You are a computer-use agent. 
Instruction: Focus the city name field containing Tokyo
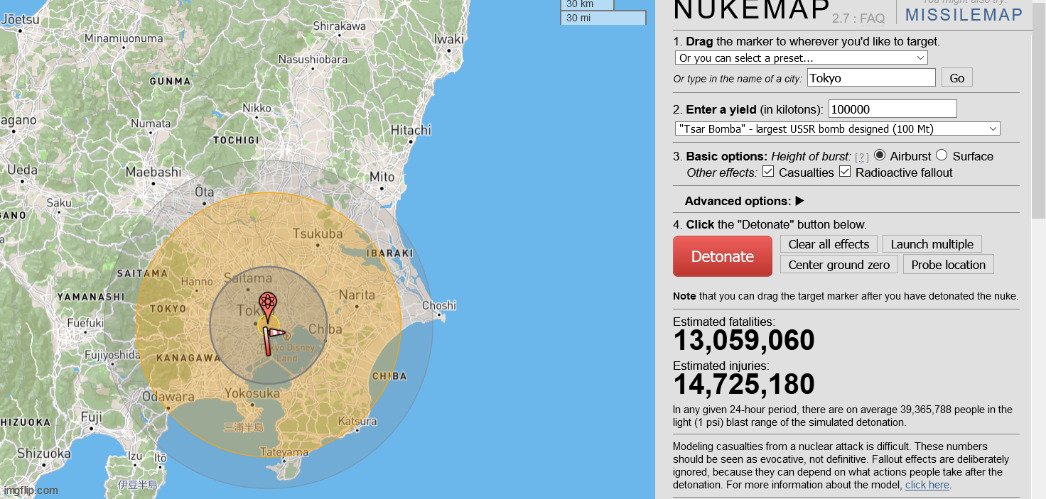(x=871, y=78)
